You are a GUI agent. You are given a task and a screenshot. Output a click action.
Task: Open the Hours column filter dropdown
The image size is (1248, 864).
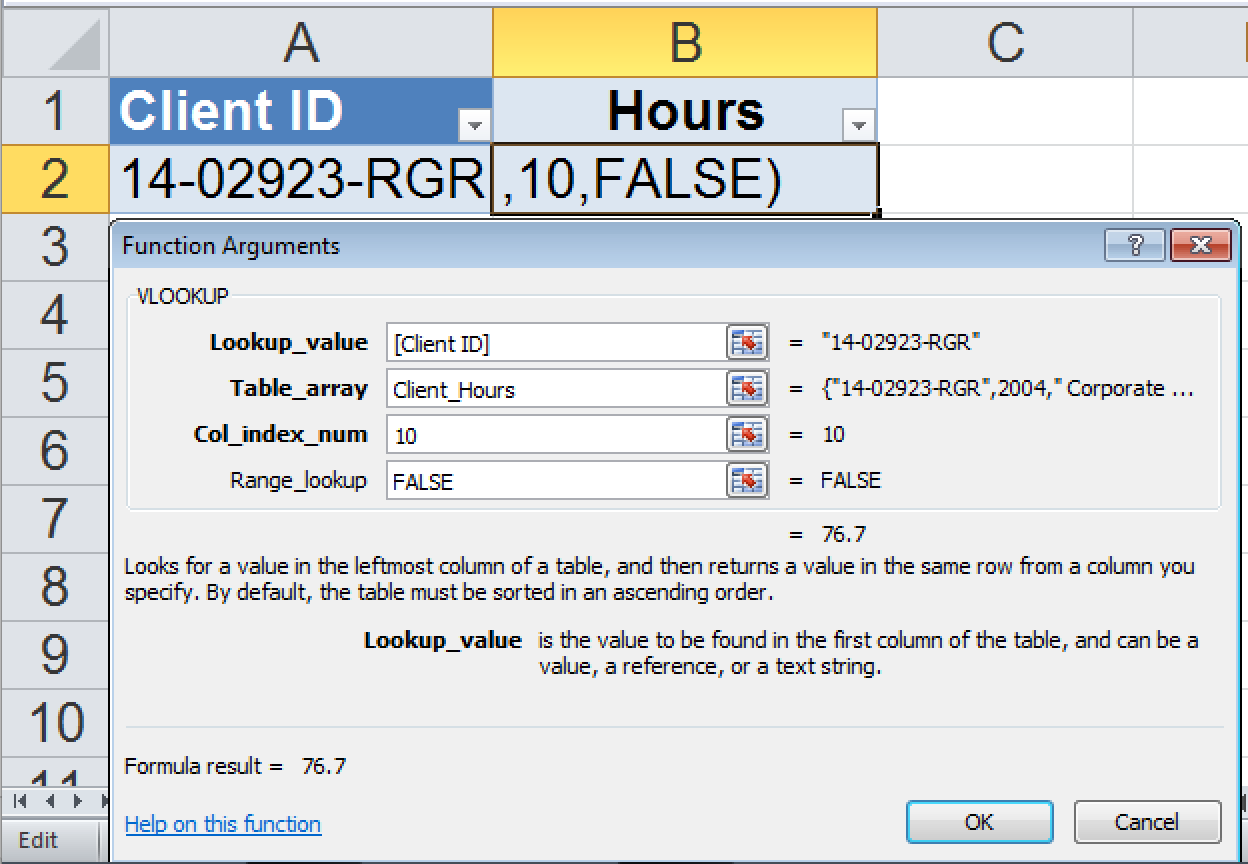(x=858, y=125)
